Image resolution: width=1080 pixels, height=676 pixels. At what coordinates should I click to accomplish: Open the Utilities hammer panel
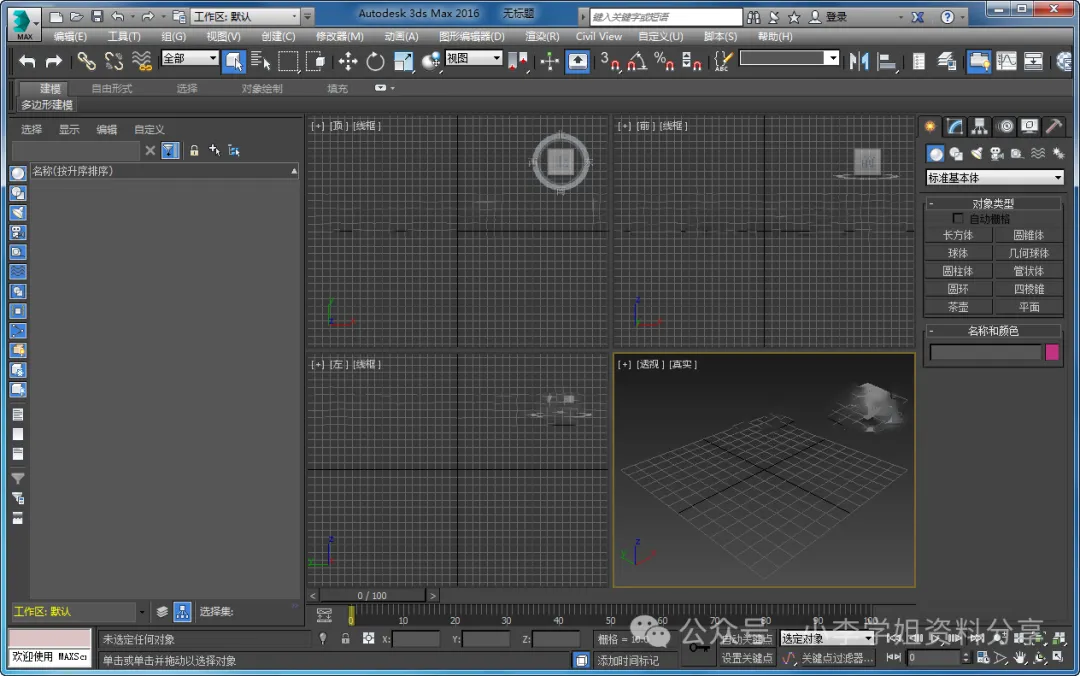[1054, 126]
